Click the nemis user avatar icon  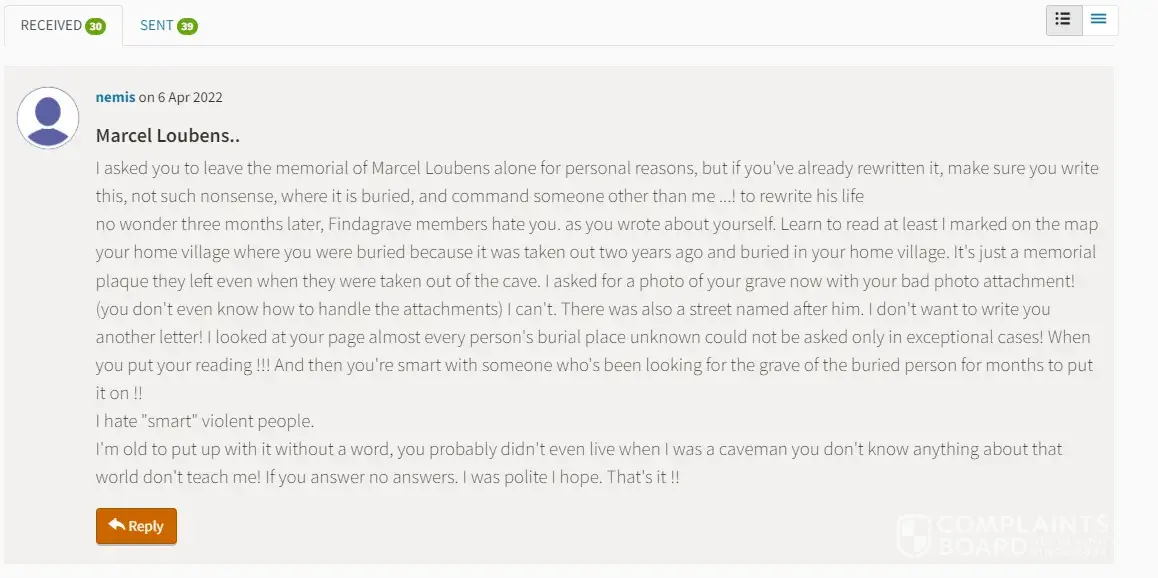[x=48, y=118]
